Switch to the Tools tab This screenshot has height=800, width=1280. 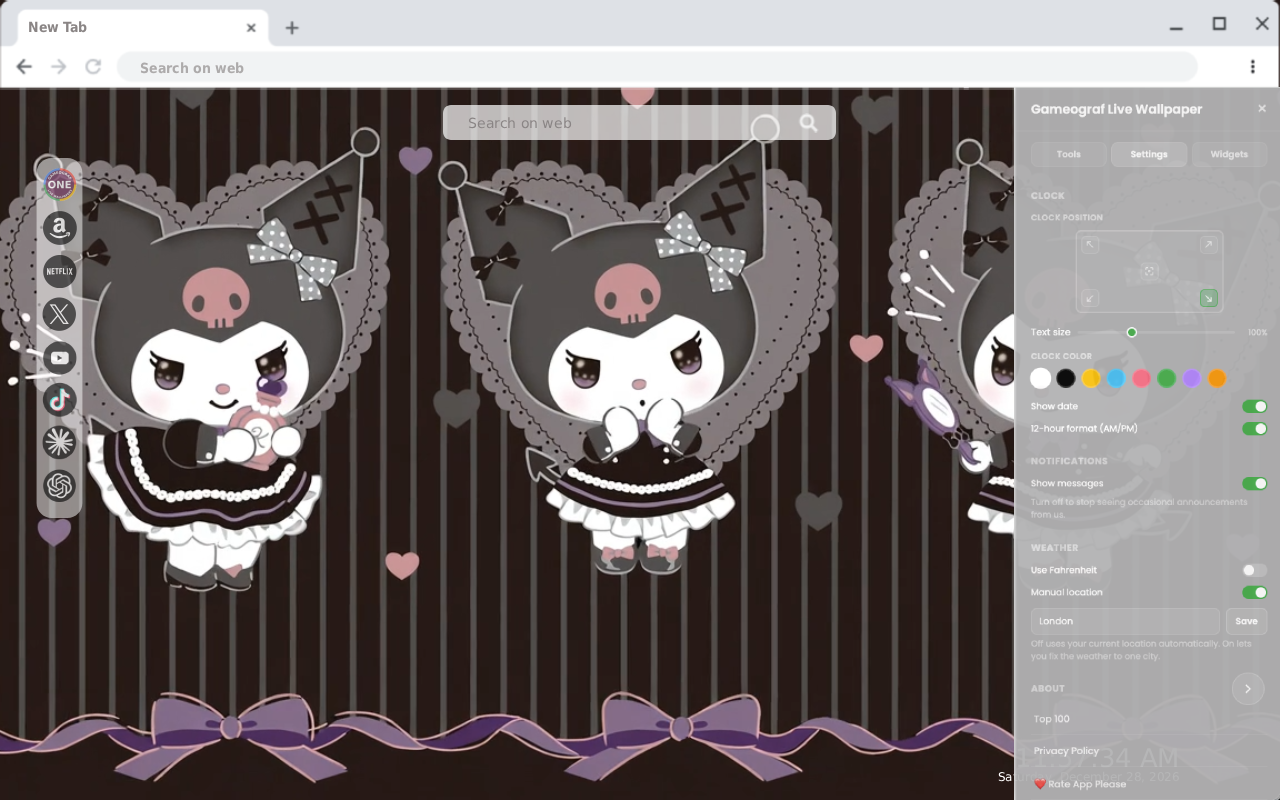click(x=1069, y=154)
